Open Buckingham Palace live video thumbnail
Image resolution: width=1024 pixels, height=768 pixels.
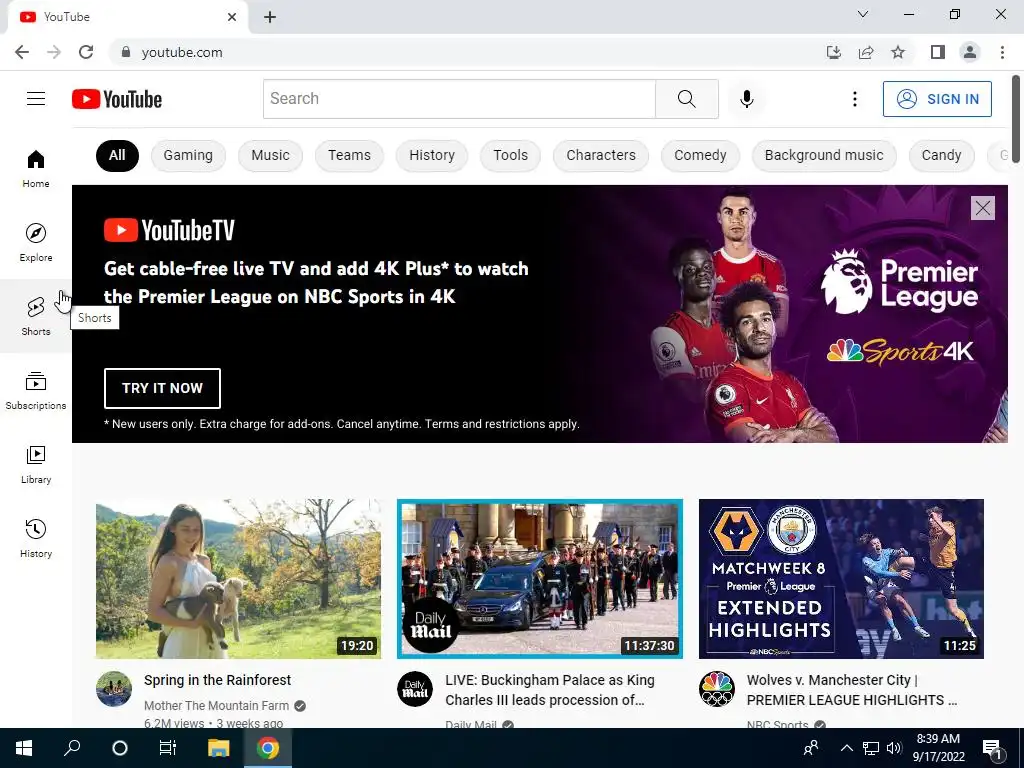tap(540, 579)
